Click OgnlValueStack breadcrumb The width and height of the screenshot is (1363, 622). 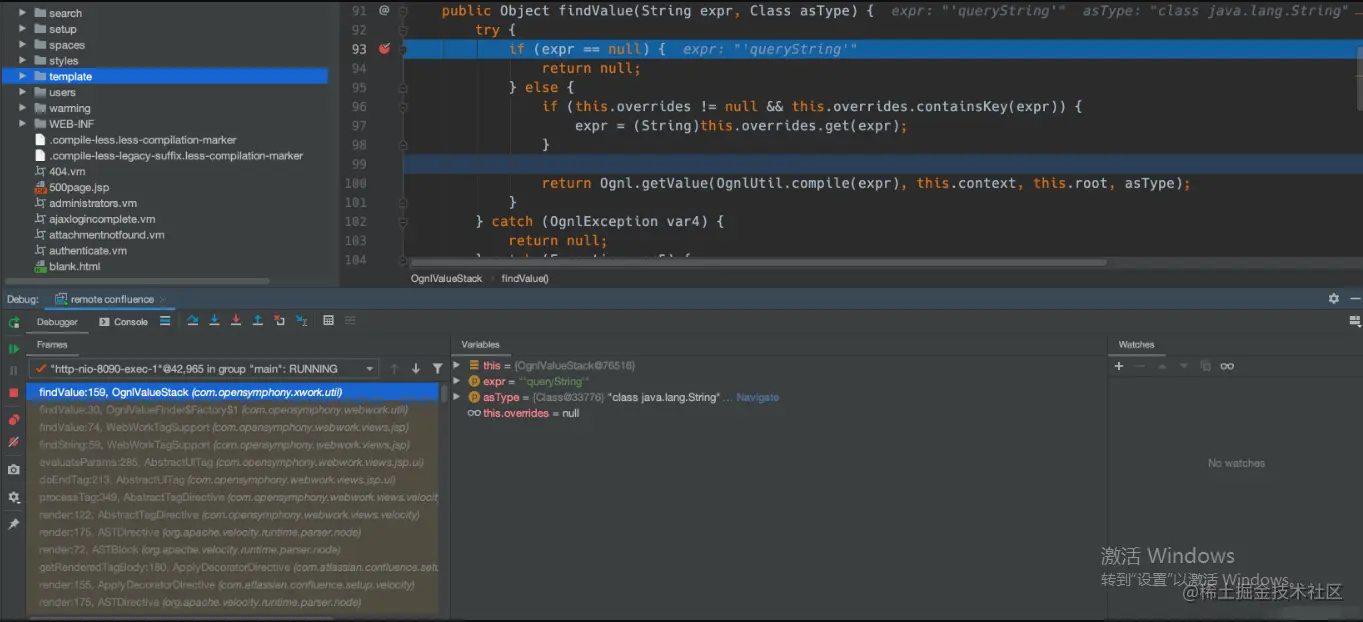tap(446, 278)
